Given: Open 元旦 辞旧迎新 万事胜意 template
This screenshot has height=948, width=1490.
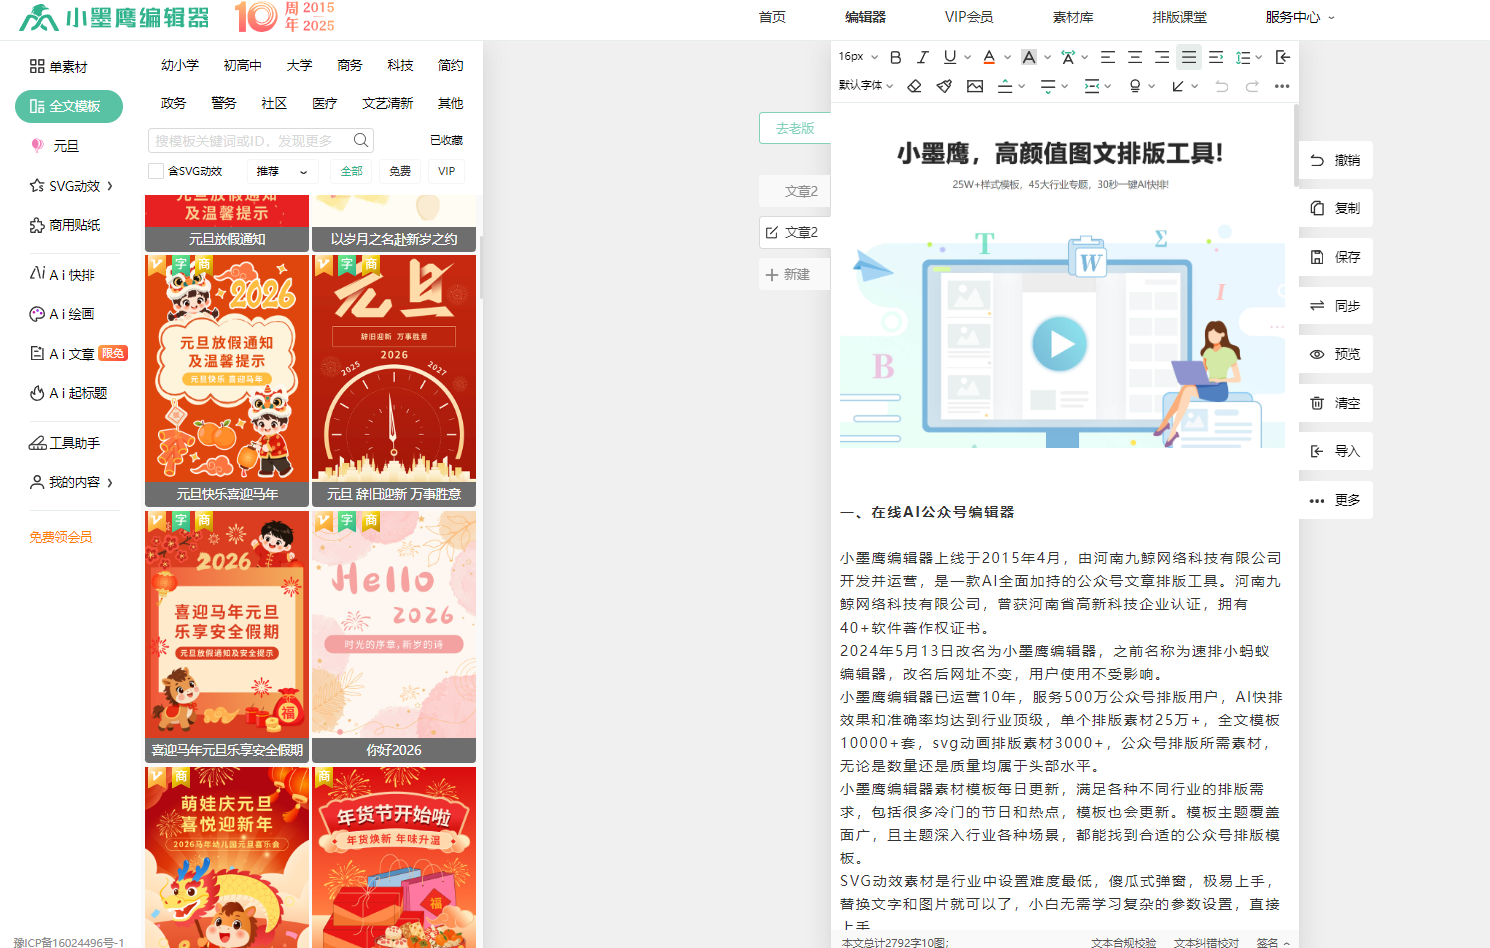Looking at the screenshot, I should (394, 381).
